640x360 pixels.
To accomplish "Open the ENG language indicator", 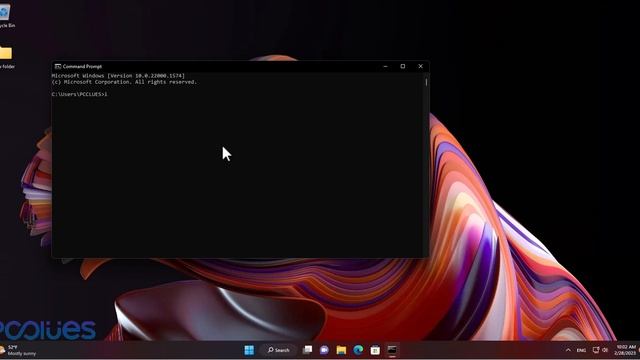I will tap(581, 350).
